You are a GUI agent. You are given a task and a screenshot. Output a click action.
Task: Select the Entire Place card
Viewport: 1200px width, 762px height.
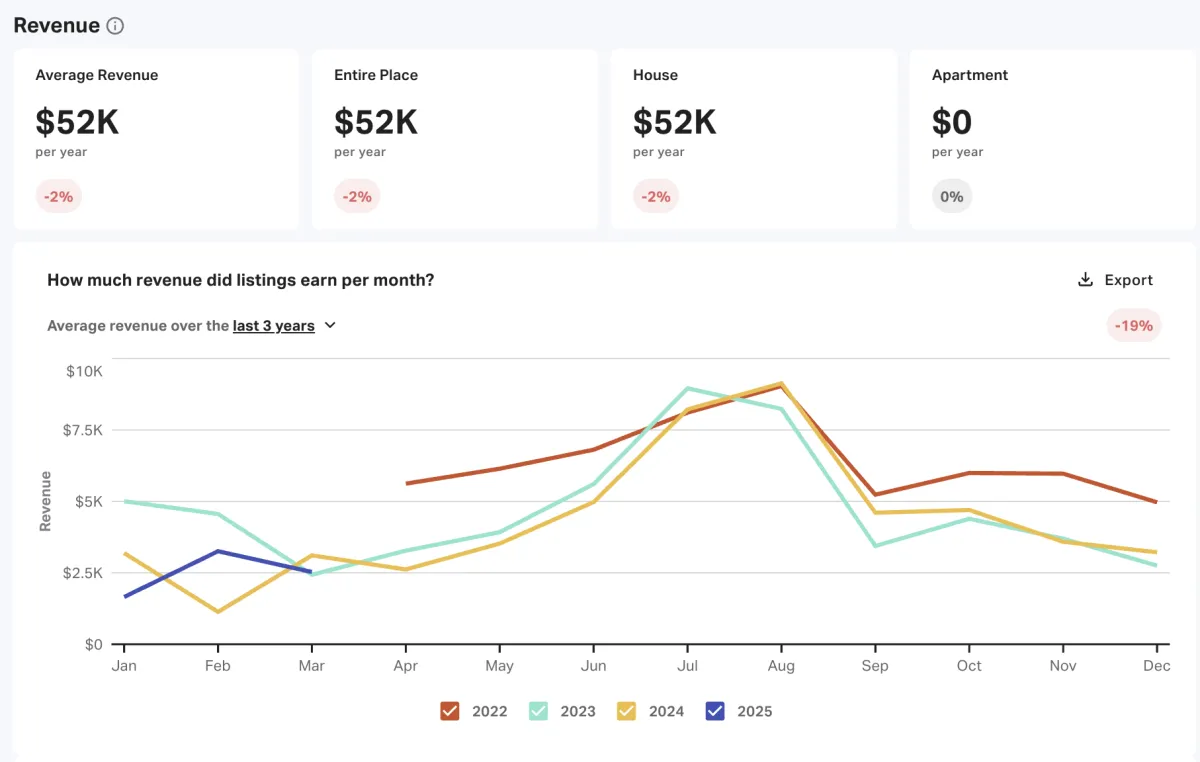455,139
